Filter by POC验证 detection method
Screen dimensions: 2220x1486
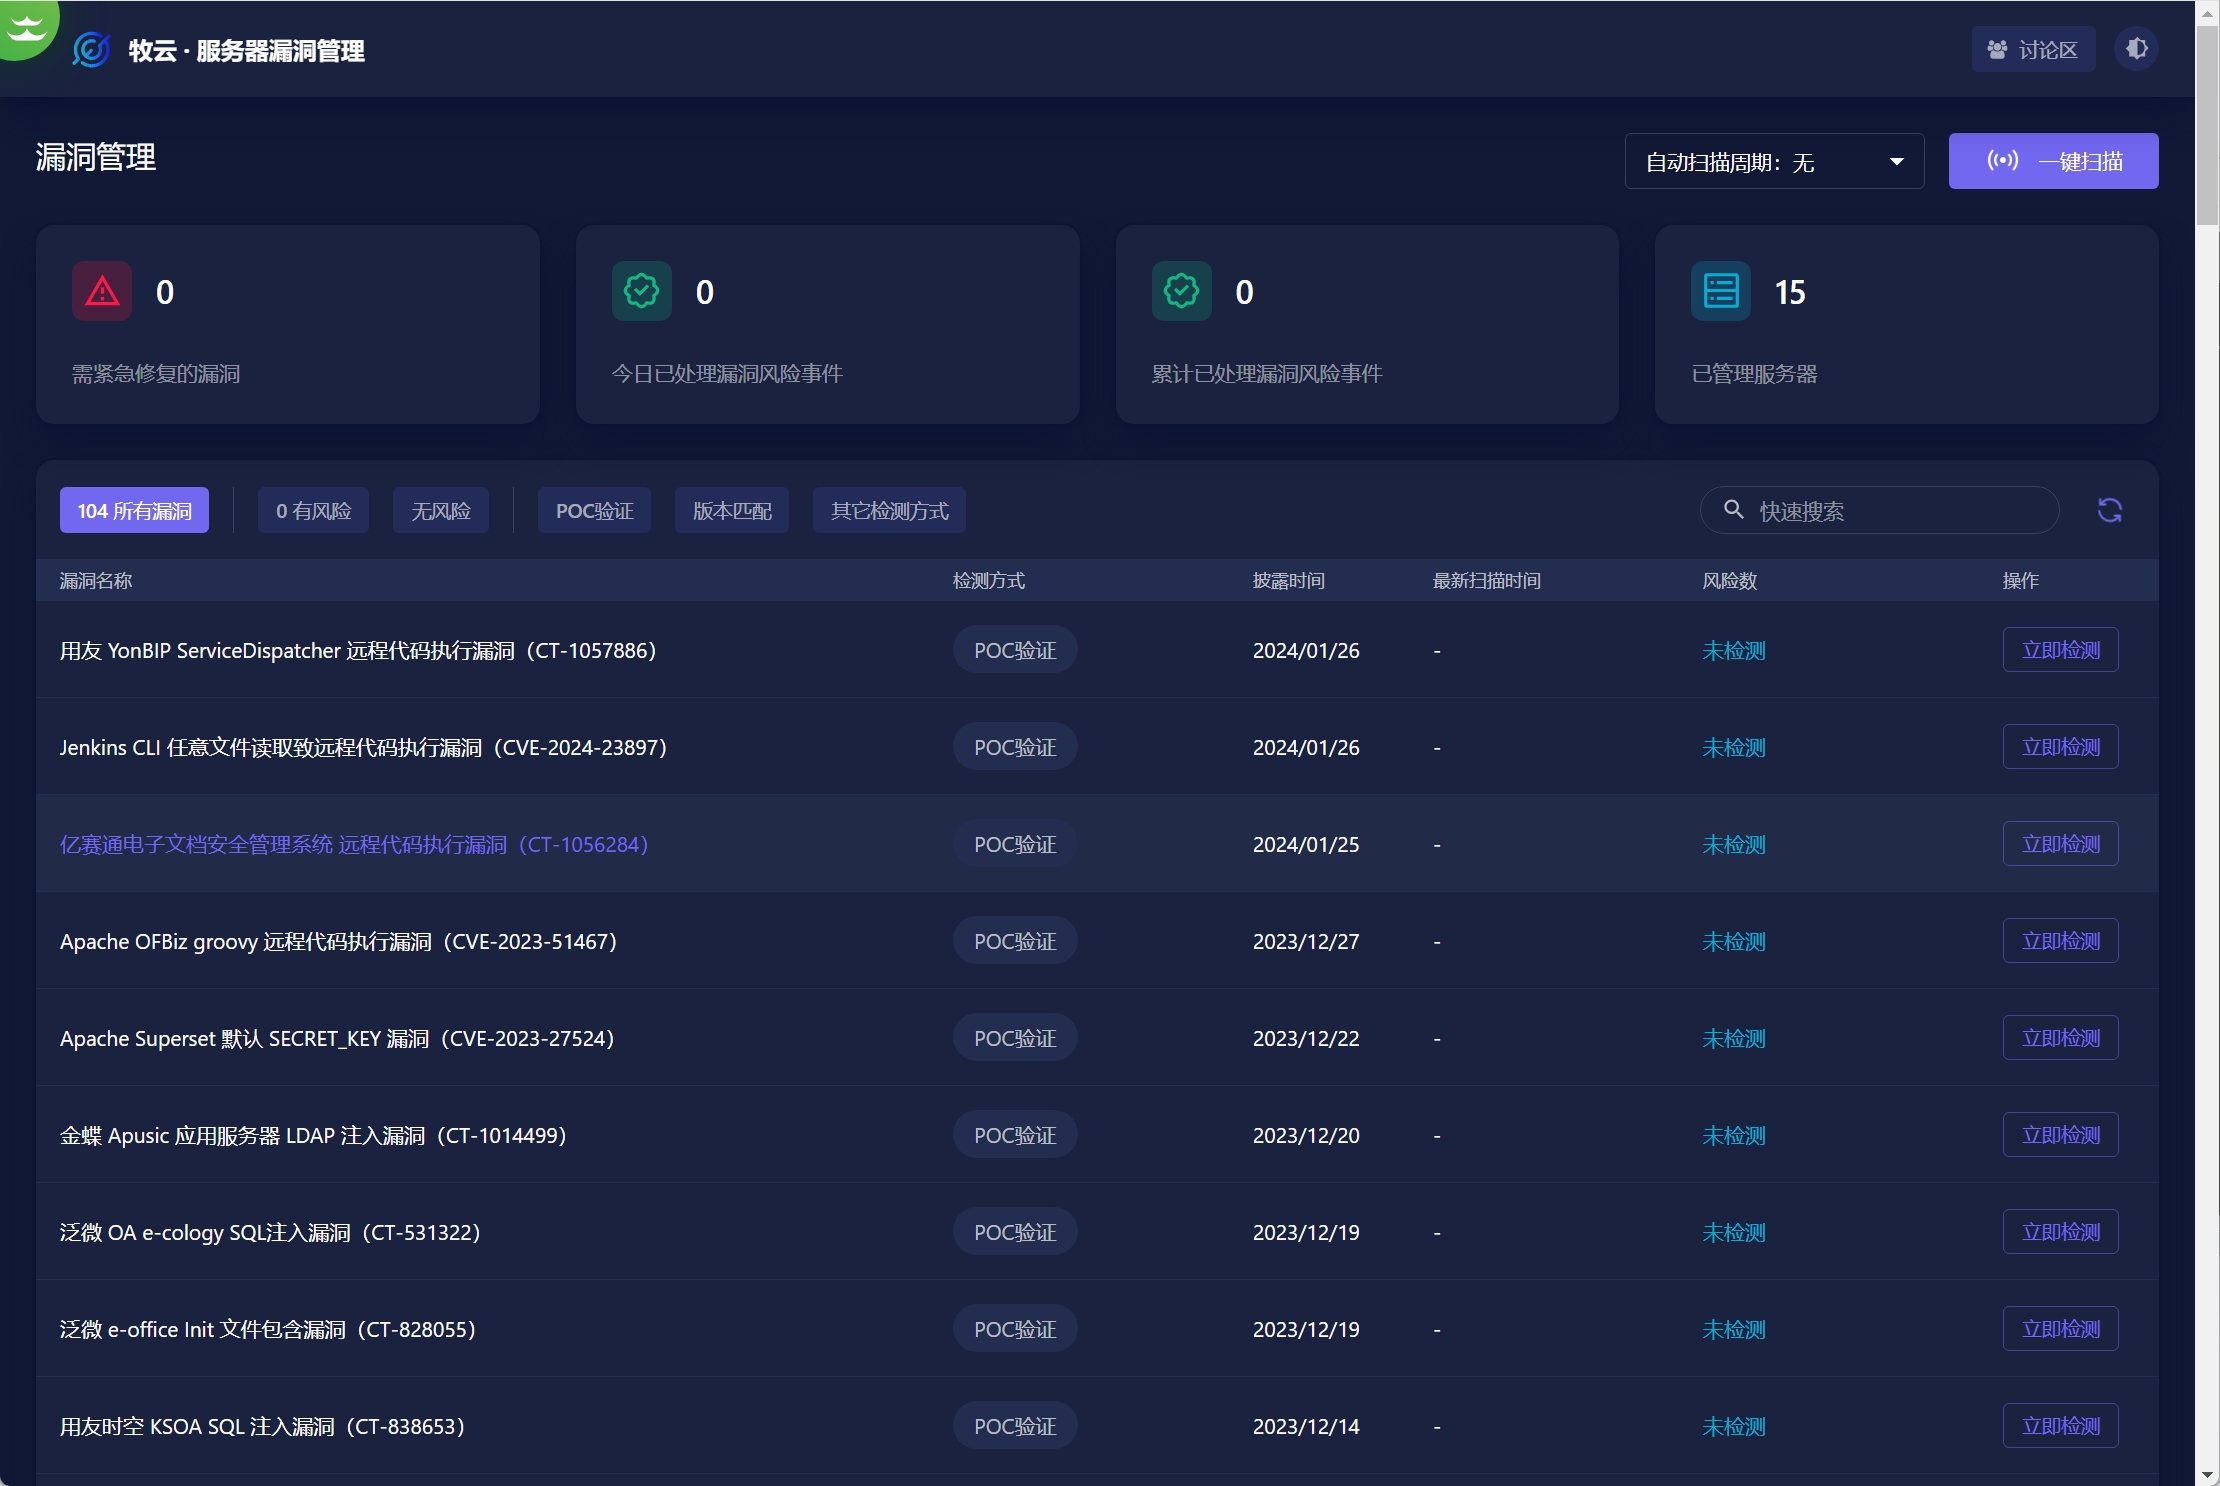[x=594, y=511]
